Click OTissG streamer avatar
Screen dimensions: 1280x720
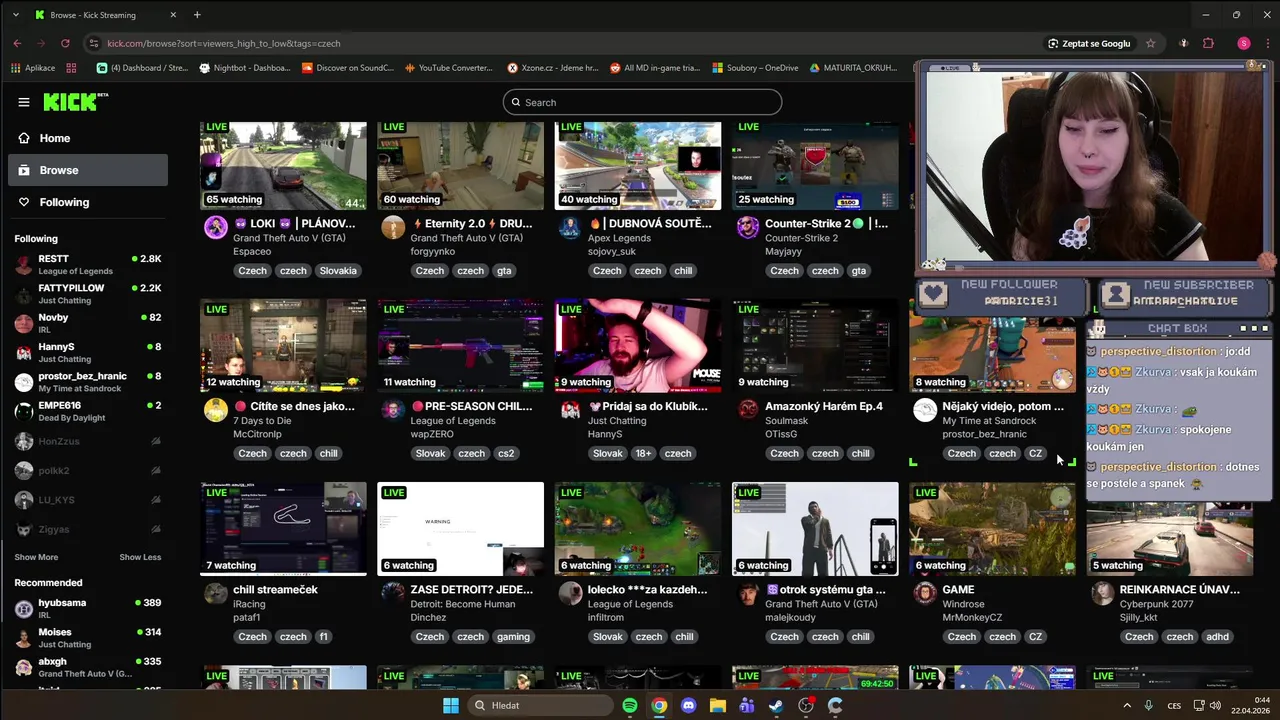748,410
